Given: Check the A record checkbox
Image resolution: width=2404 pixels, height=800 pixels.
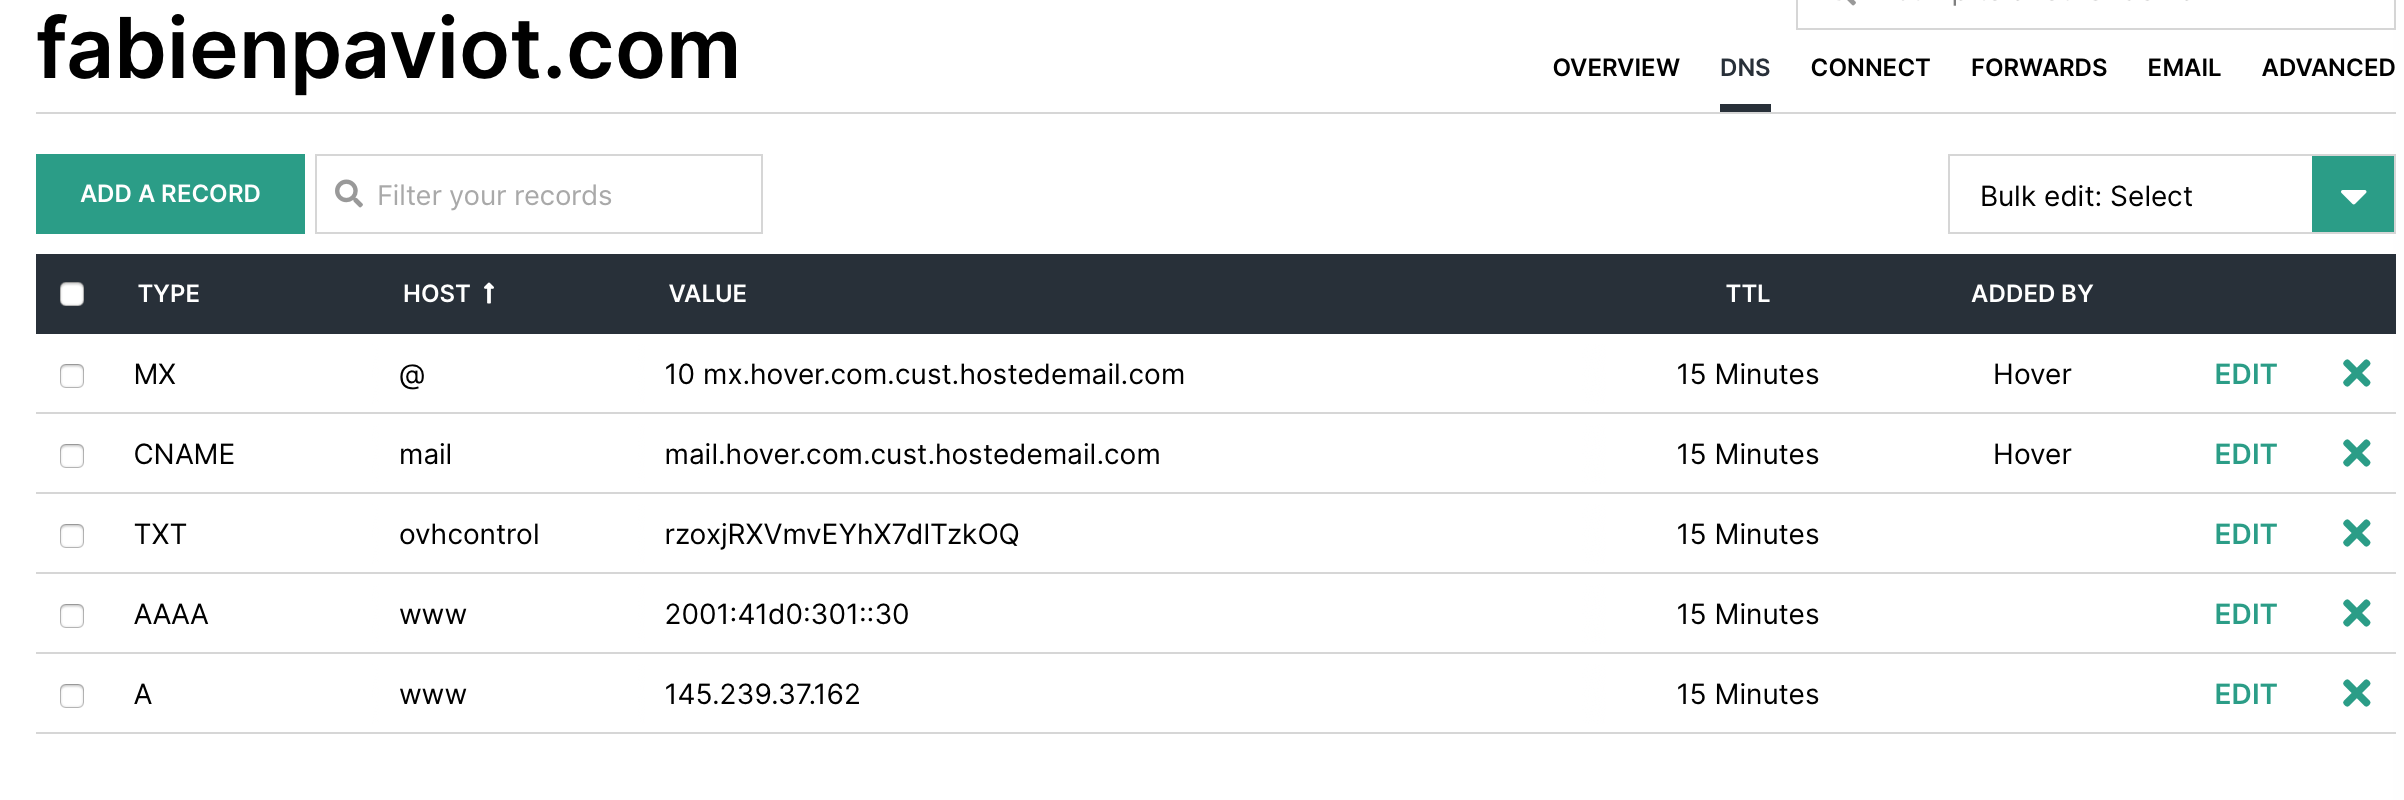Looking at the screenshot, I should [x=72, y=696].
